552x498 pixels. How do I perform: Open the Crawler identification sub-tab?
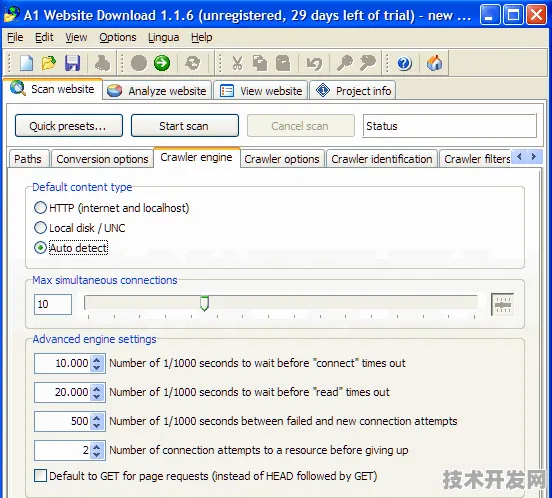pos(382,159)
